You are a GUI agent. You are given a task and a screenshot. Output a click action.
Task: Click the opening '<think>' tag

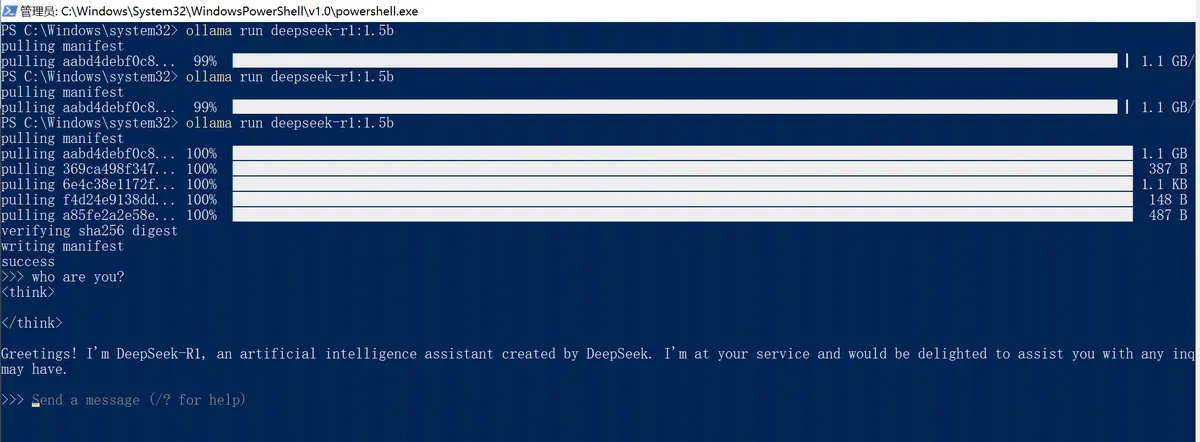(x=28, y=292)
